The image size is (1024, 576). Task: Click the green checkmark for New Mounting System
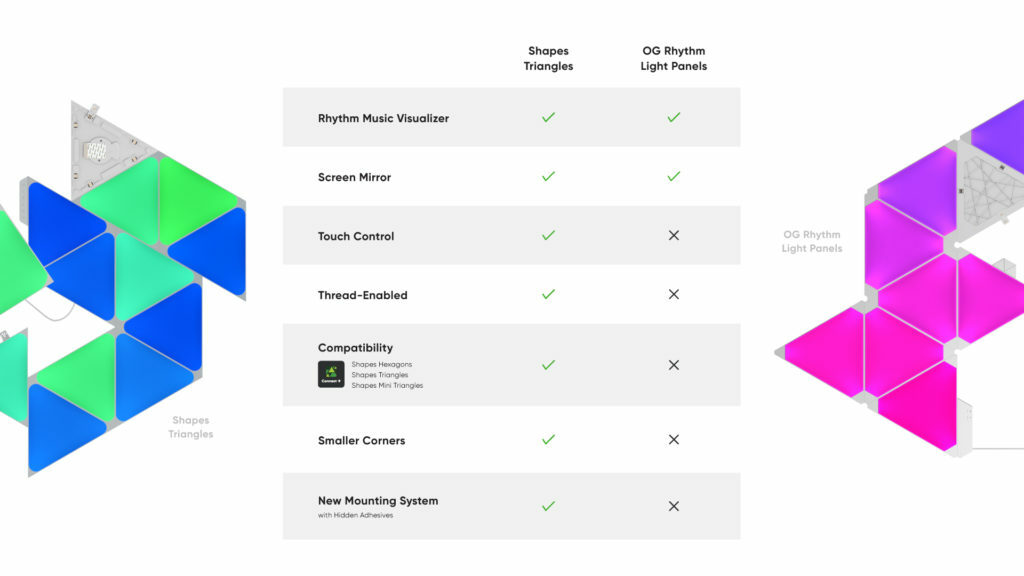point(548,506)
